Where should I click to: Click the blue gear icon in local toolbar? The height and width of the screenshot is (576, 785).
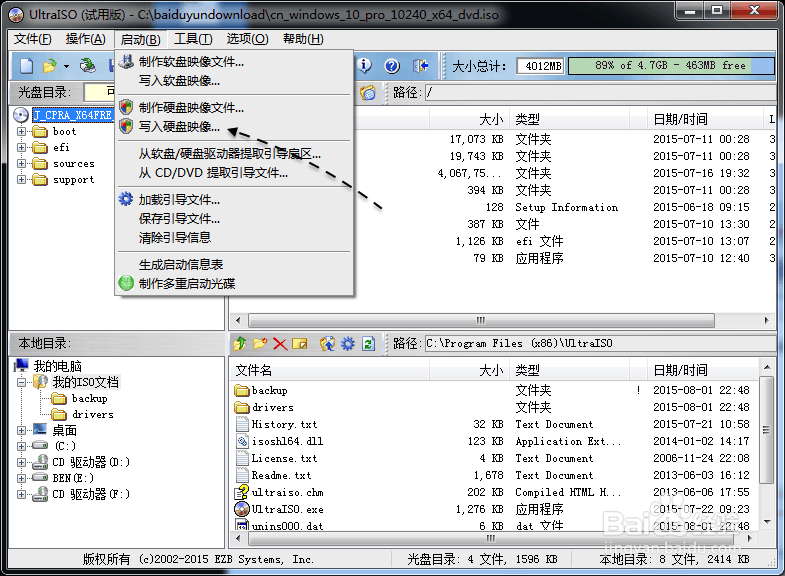click(348, 343)
